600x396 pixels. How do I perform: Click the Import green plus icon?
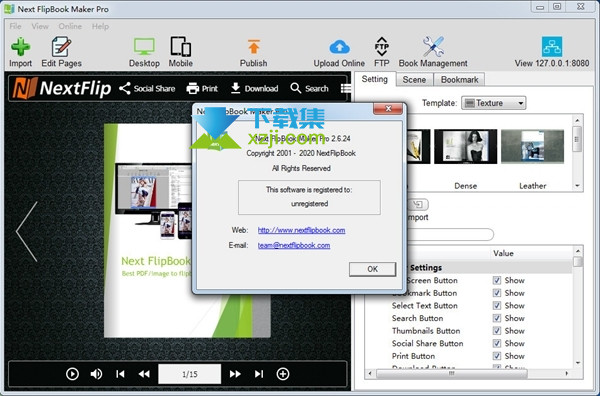(20, 47)
